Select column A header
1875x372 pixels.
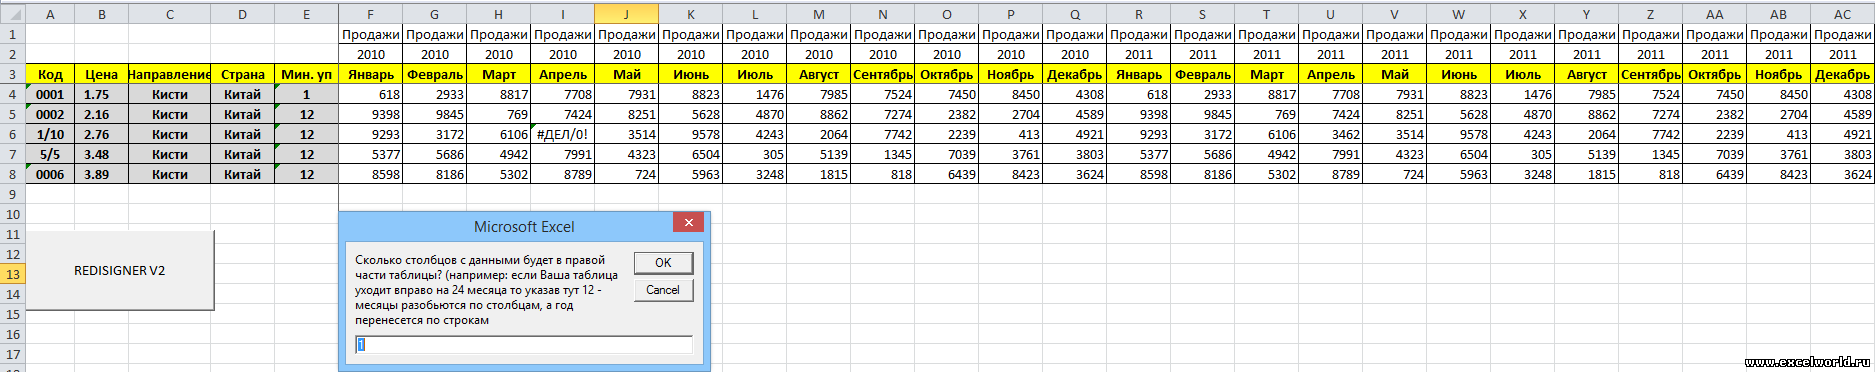click(50, 14)
